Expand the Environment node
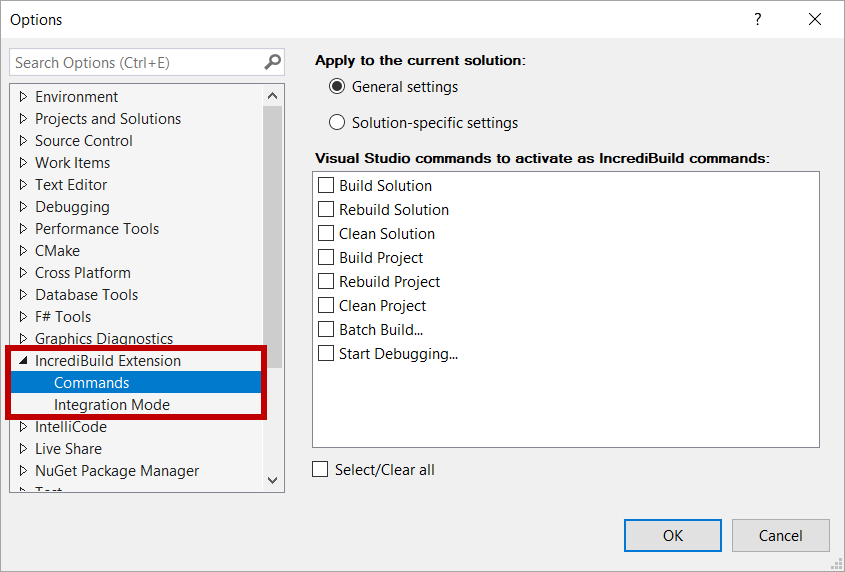This screenshot has height=572, width=845. pyautogui.click(x=23, y=97)
